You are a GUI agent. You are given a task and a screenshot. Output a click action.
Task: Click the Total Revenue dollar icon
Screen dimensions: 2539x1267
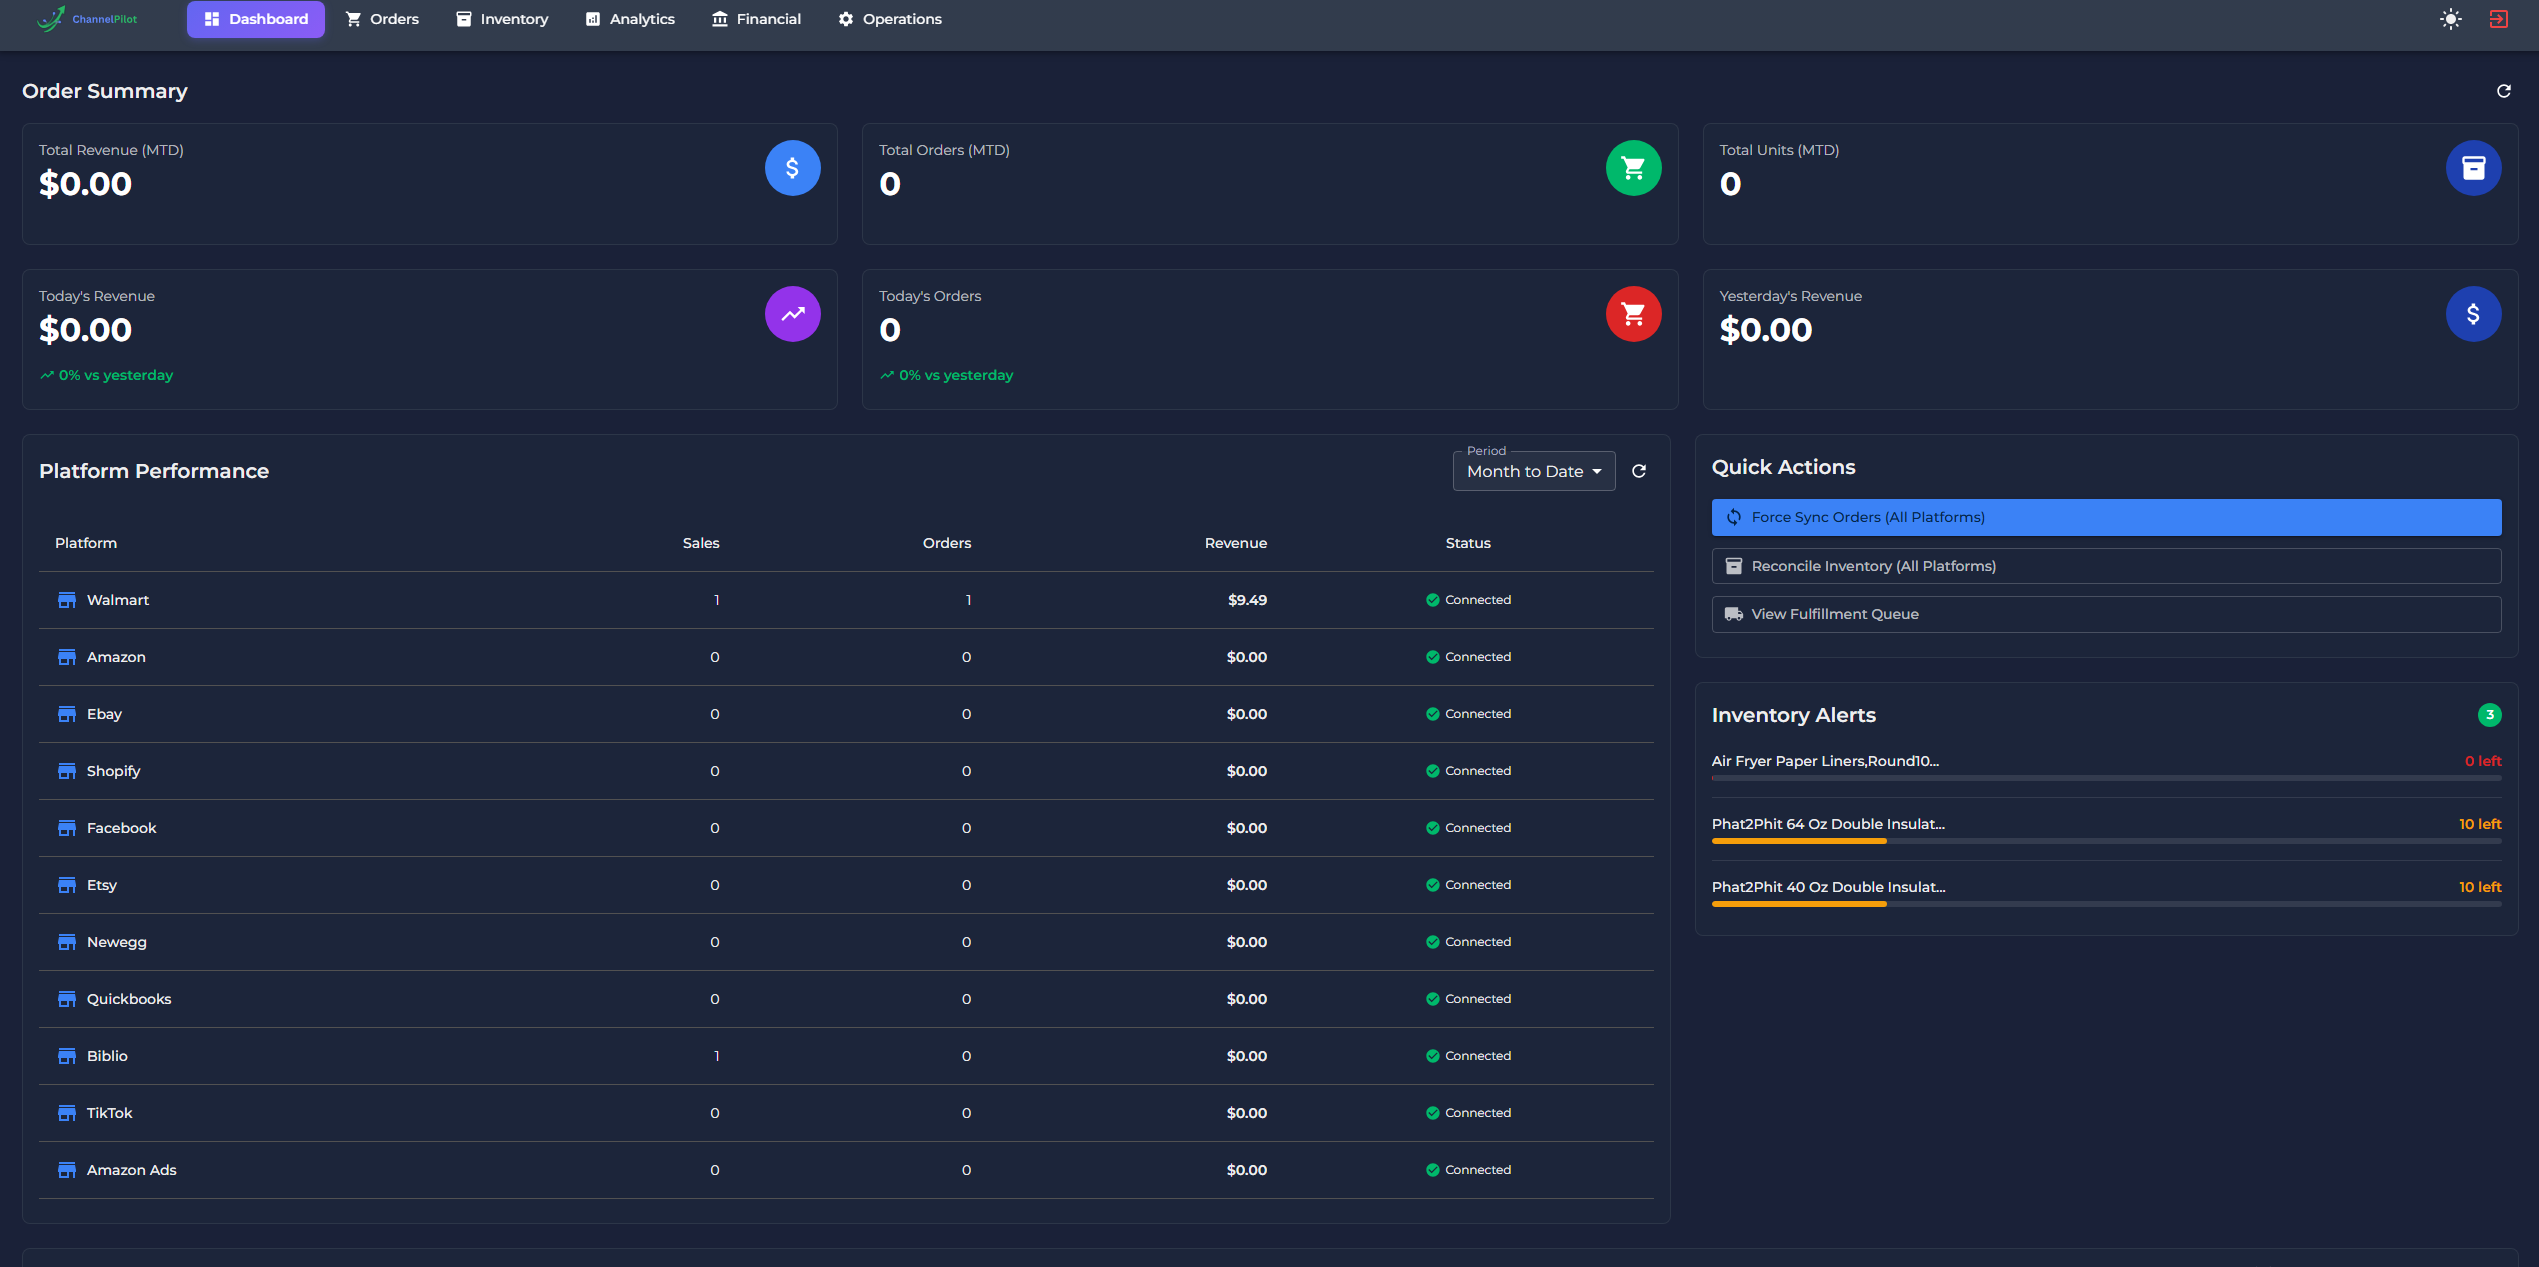[792, 168]
